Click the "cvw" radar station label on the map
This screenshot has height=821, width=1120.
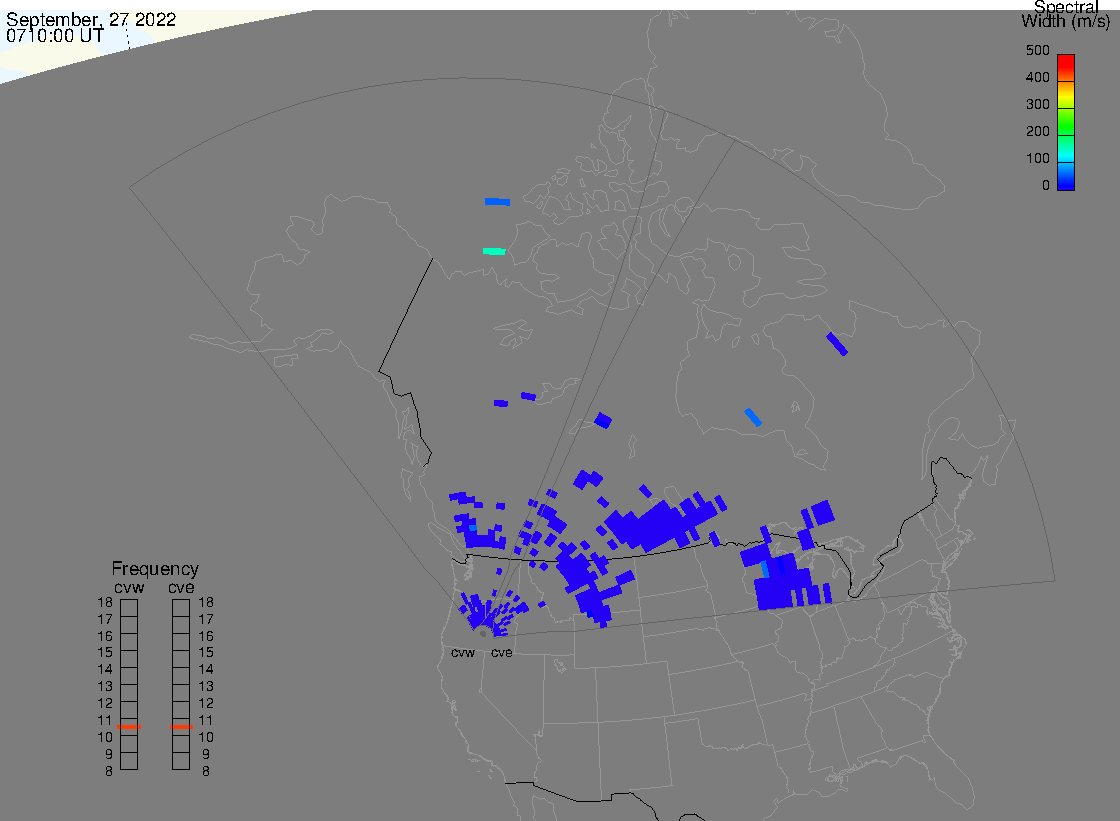[x=463, y=653]
